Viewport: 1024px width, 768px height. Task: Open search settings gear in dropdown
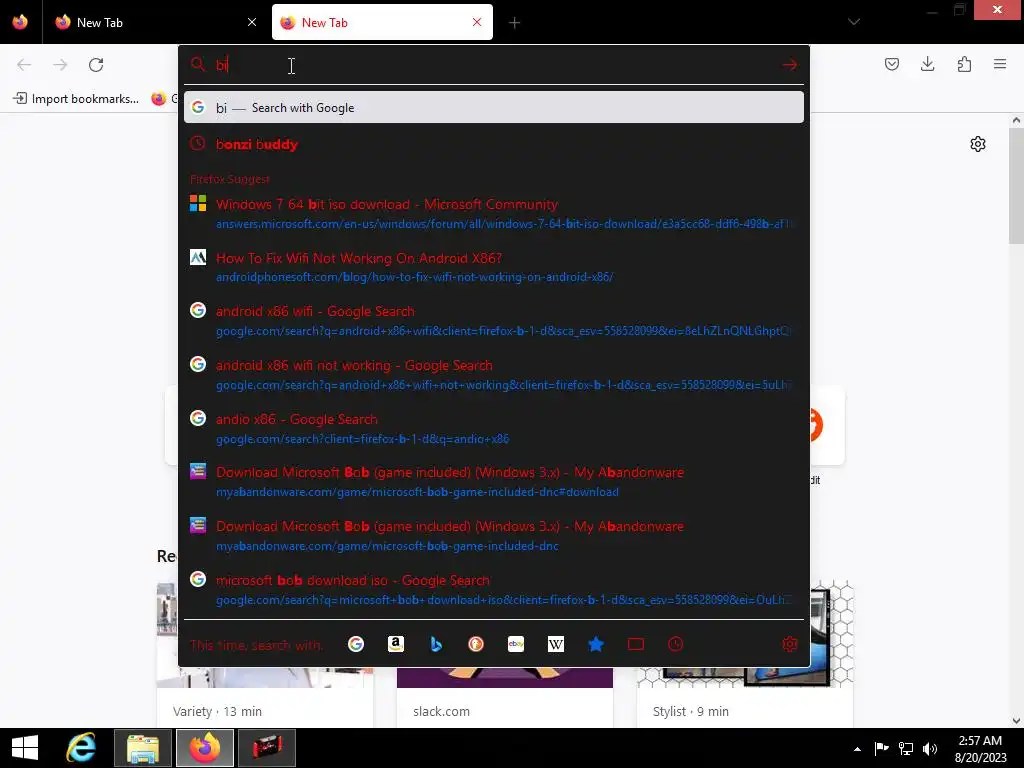pyautogui.click(x=790, y=645)
